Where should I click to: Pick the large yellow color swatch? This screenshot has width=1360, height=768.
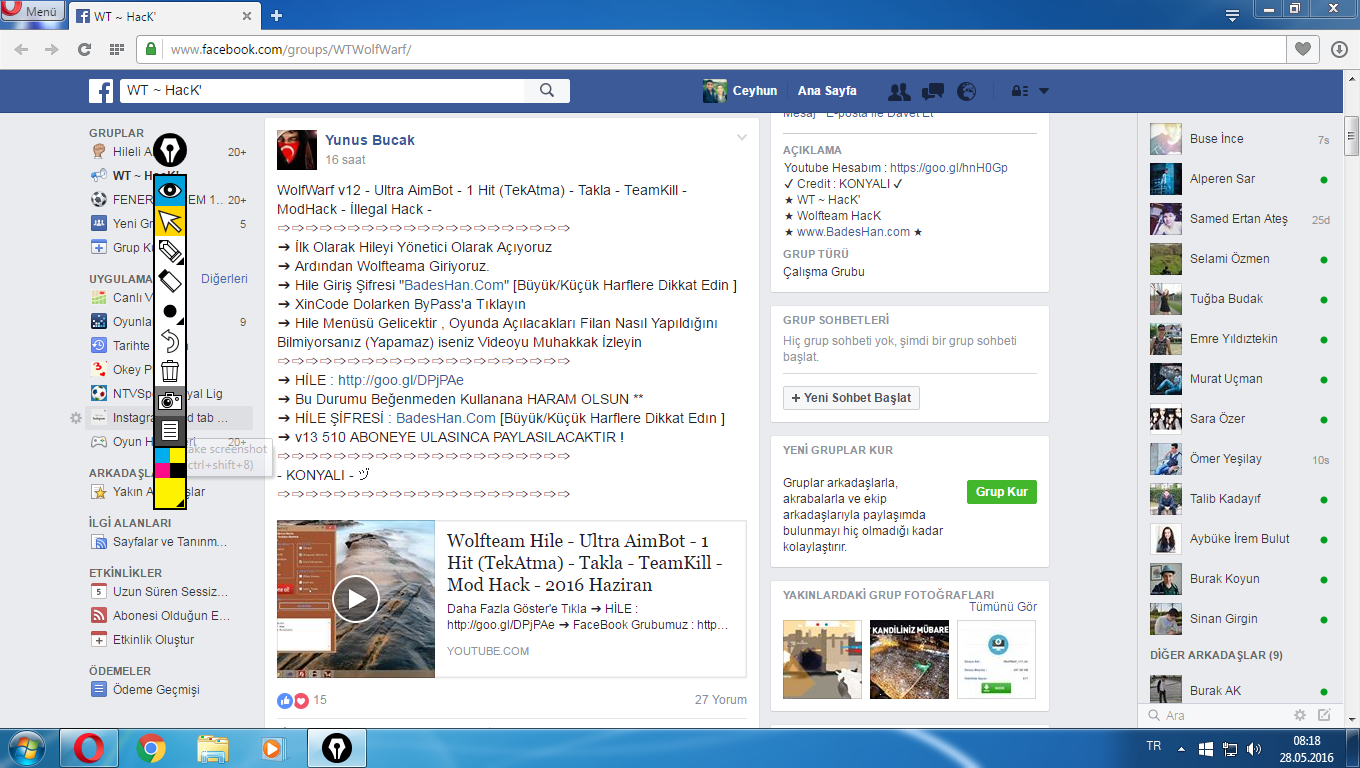pyautogui.click(x=170, y=492)
